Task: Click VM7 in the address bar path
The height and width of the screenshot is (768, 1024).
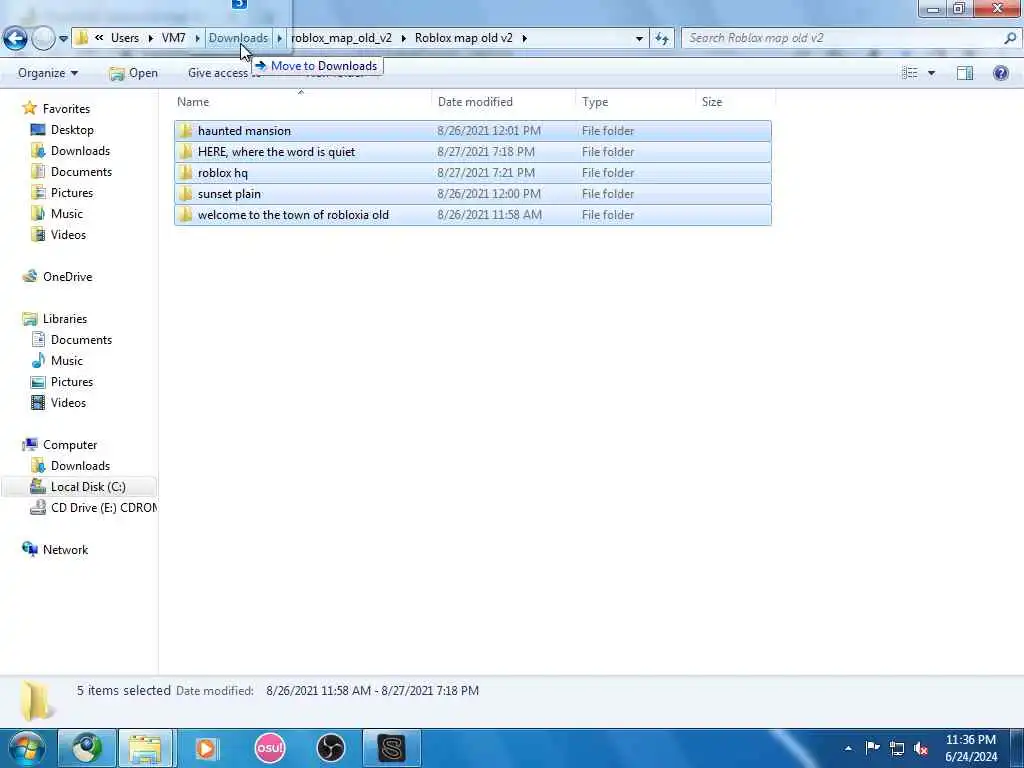Action: (x=174, y=38)
